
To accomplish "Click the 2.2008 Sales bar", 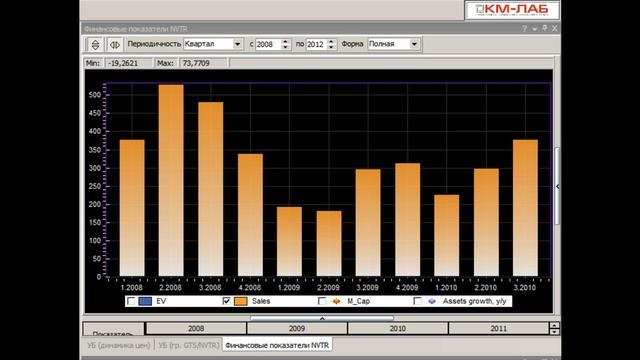I will click(x=171, y=180).
